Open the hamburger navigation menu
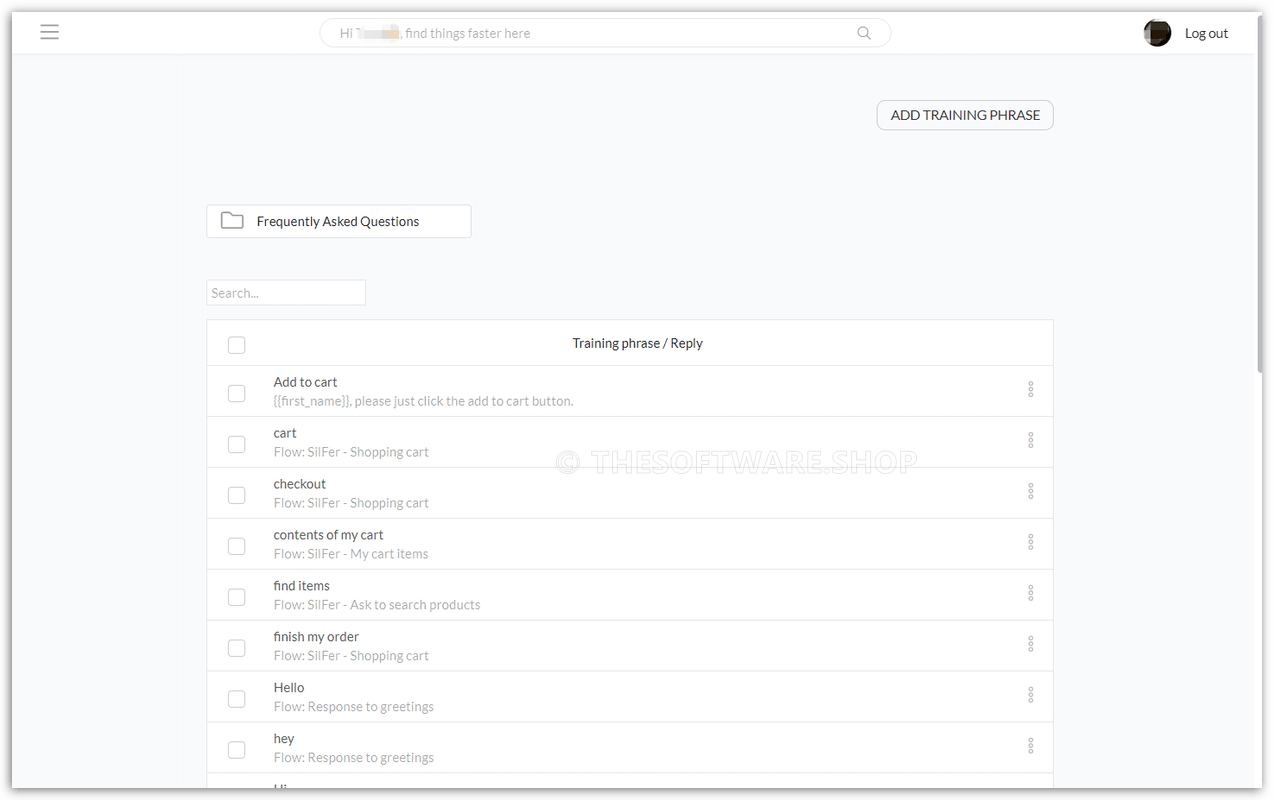This screenshot has width=1274, height=800. [x=49, y=32]
